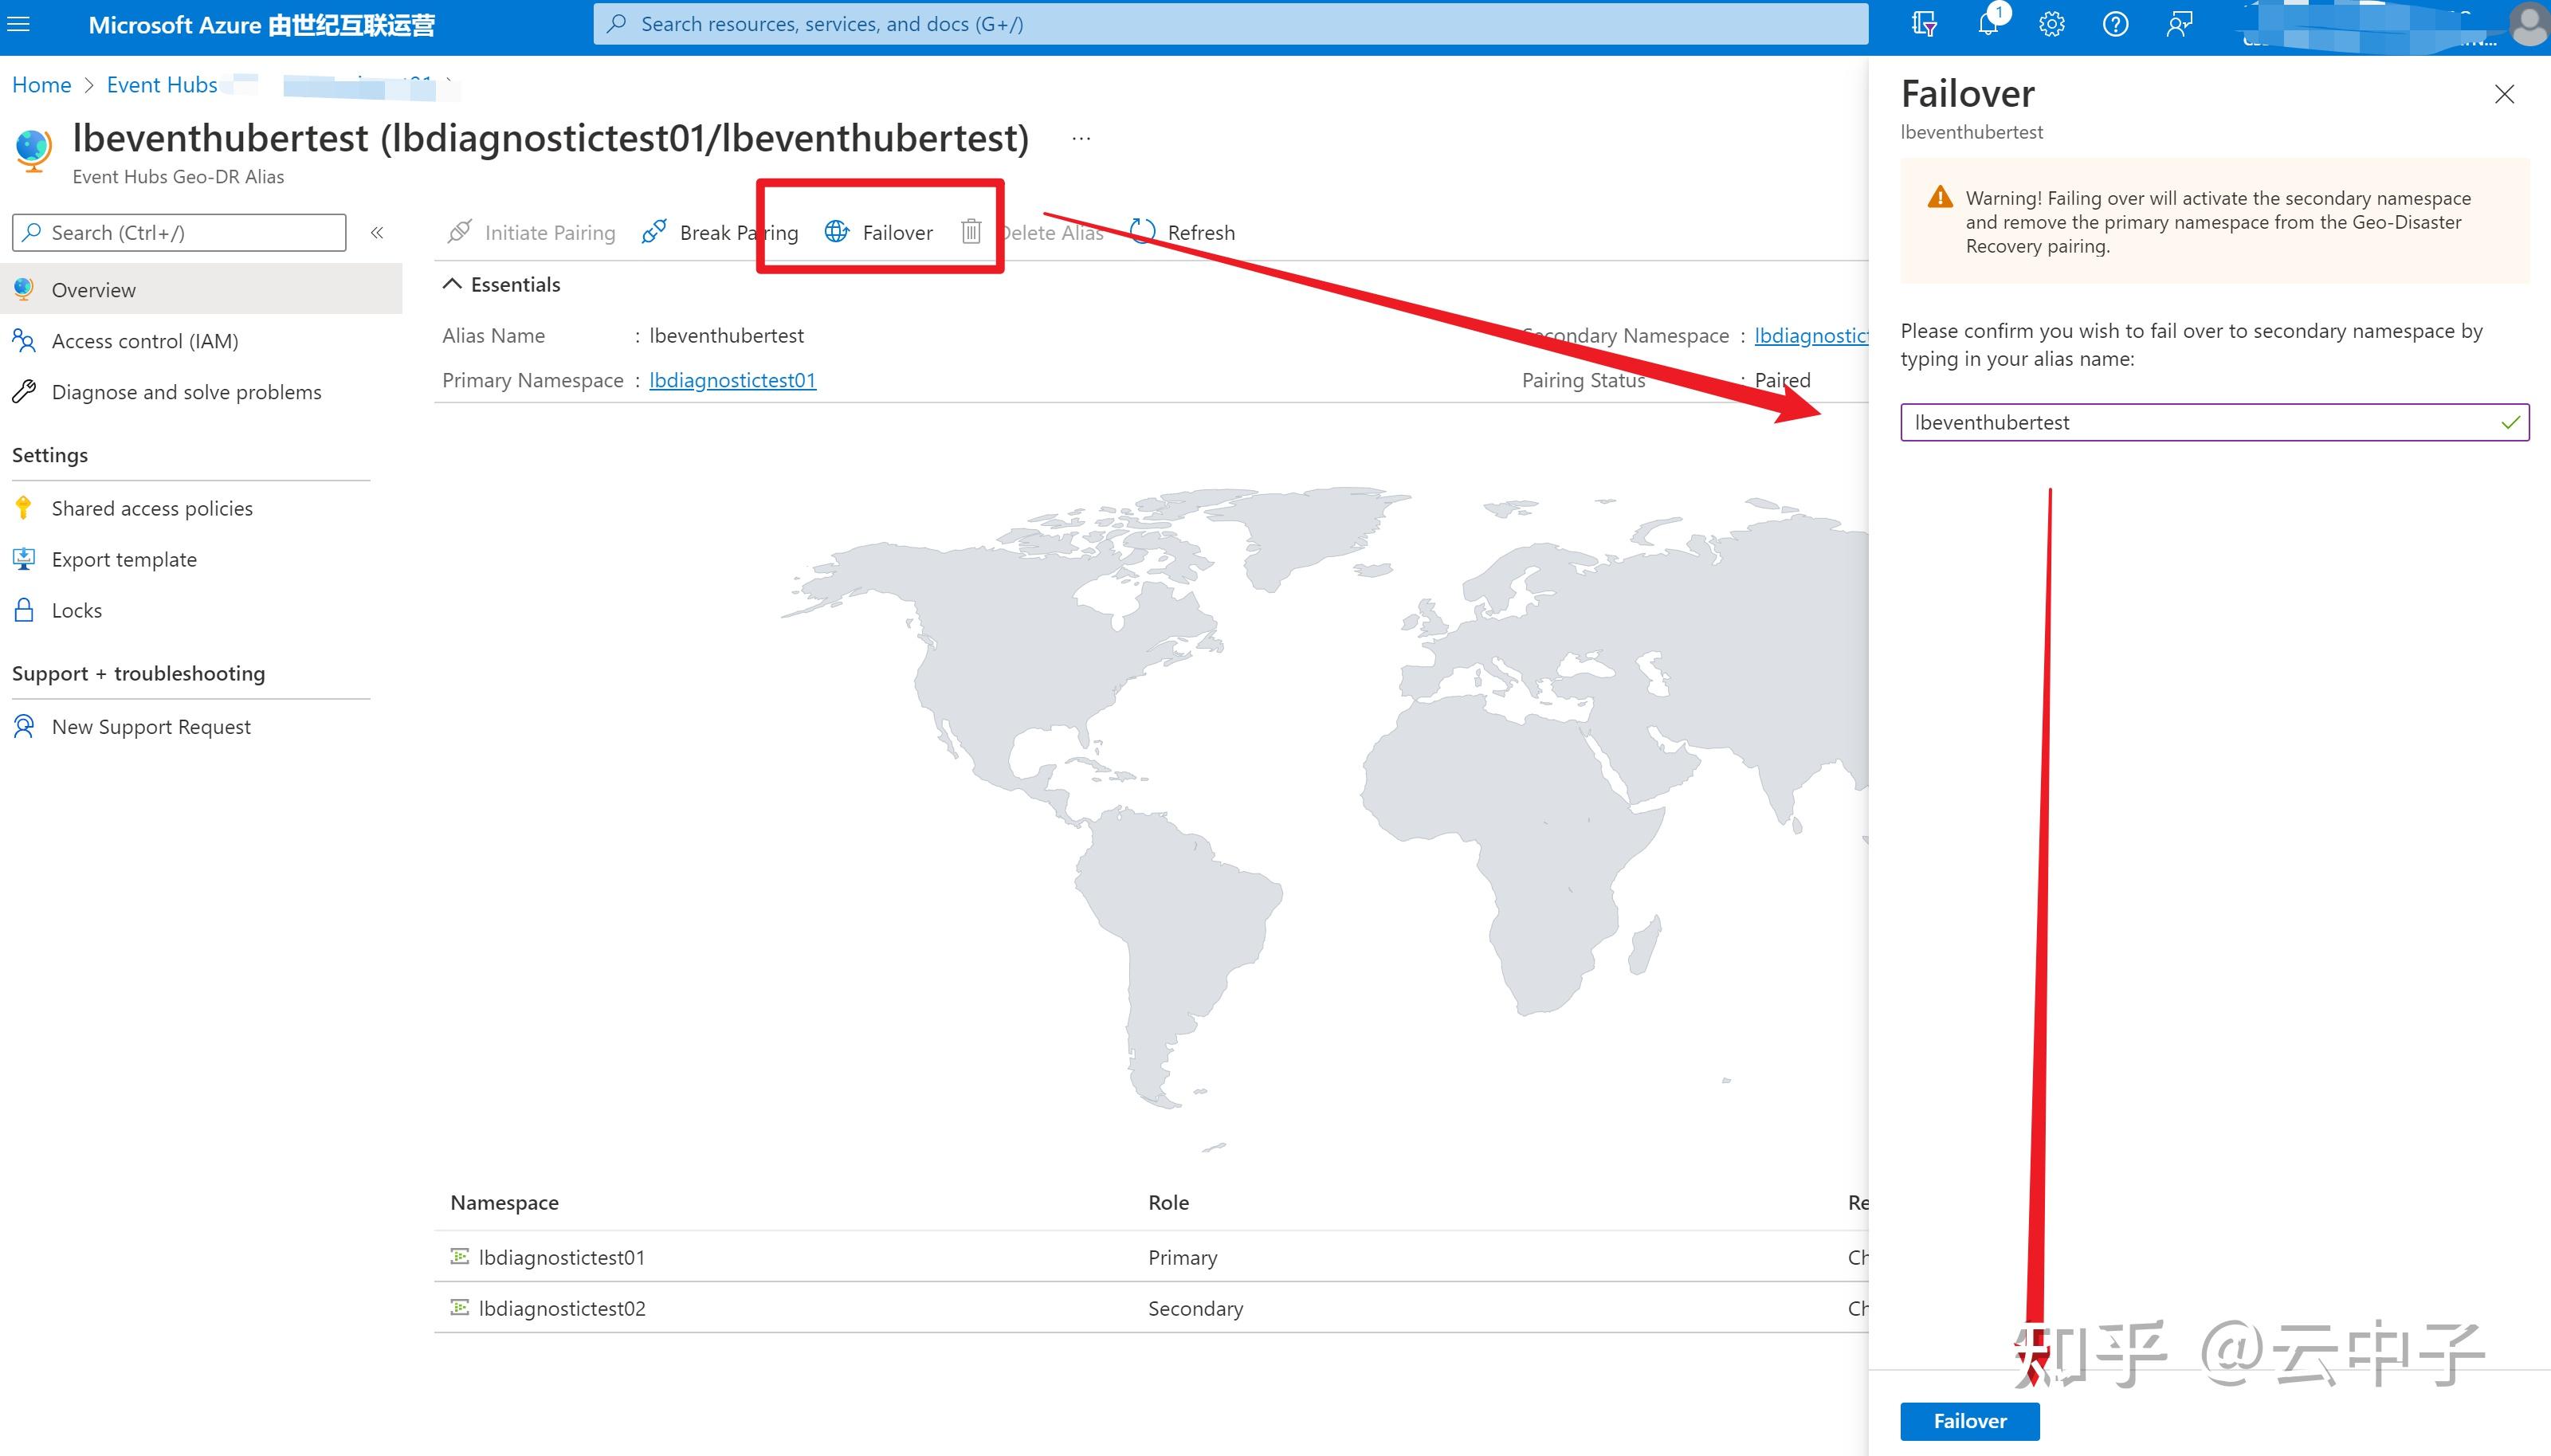Click the Failover confirmation button
Viewport: 2551px width, 1456px height.
pyautogui.click(x=1969, y=1420)
